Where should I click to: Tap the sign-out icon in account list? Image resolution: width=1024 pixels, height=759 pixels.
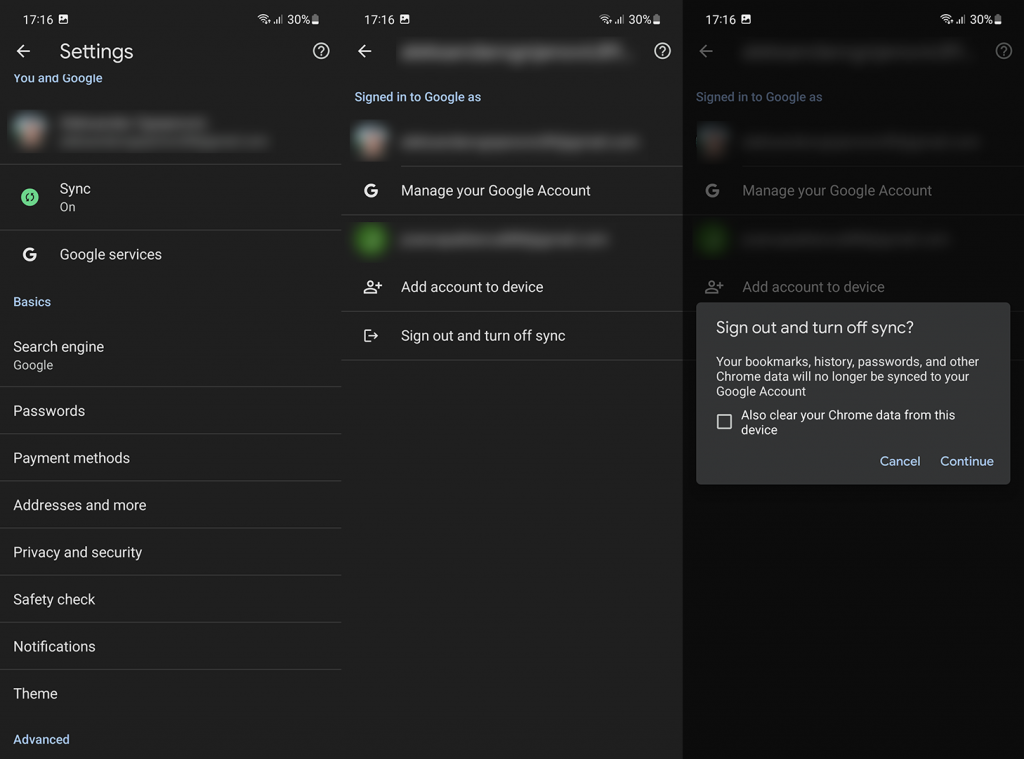[x=371, y=336]
